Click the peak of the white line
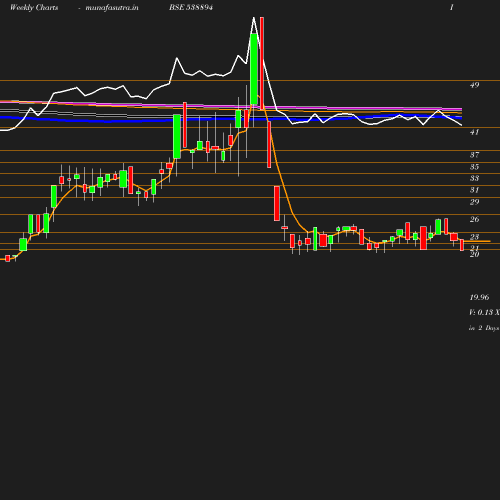This screenshot has width=500, height=500. click(254, 18)
